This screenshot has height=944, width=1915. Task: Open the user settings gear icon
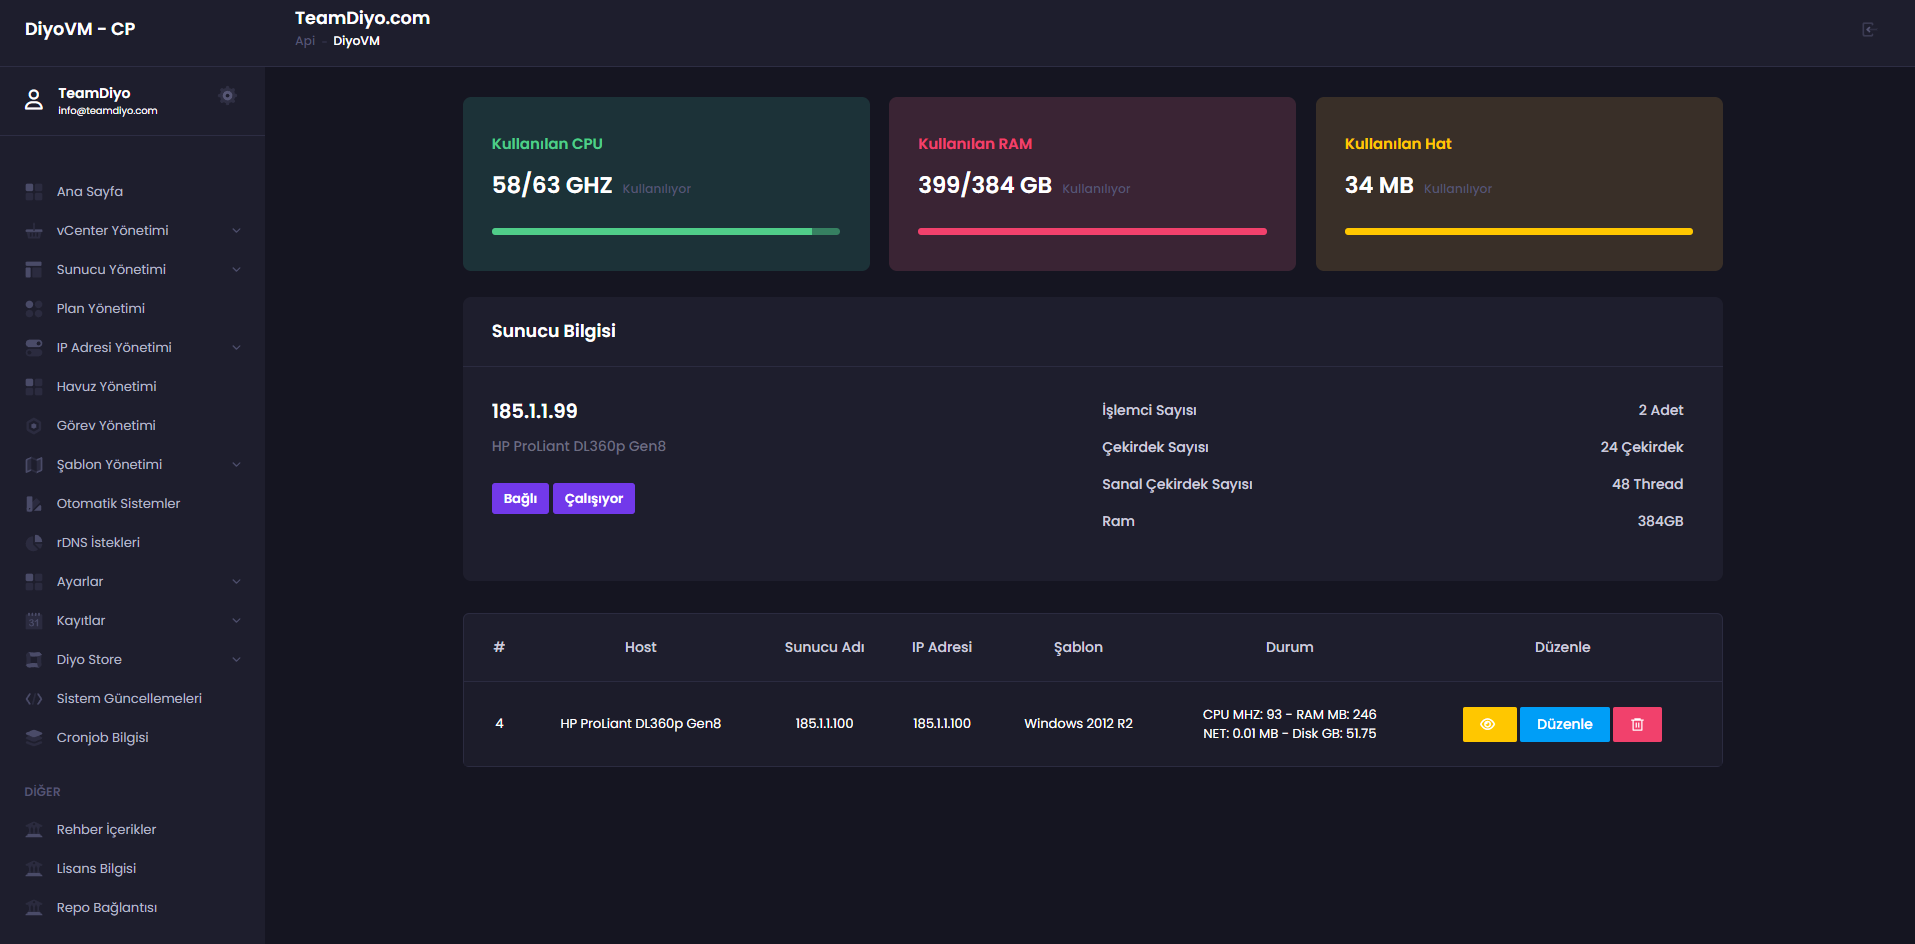[227, 96]
